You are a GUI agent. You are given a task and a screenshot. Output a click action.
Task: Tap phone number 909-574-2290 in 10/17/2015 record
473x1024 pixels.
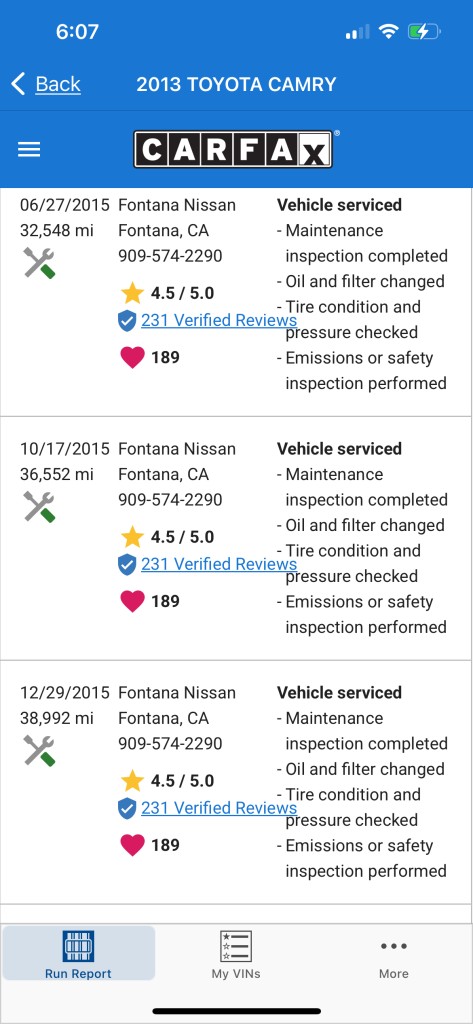click(x=170, y=500)
